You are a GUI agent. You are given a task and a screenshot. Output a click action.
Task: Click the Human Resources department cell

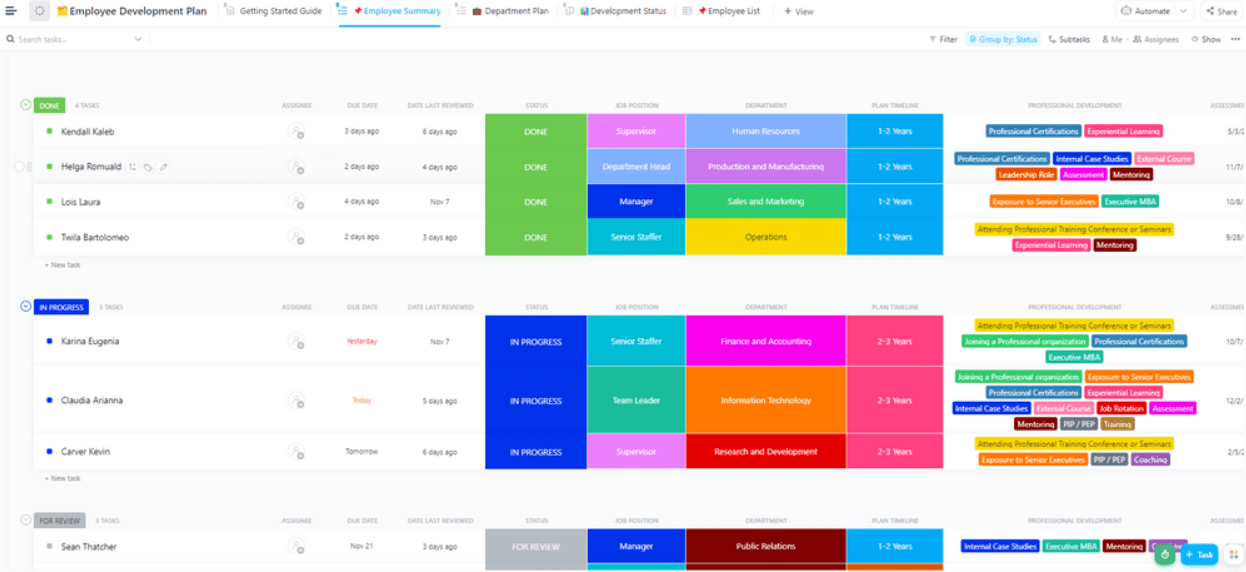click(x=766, y=131)
